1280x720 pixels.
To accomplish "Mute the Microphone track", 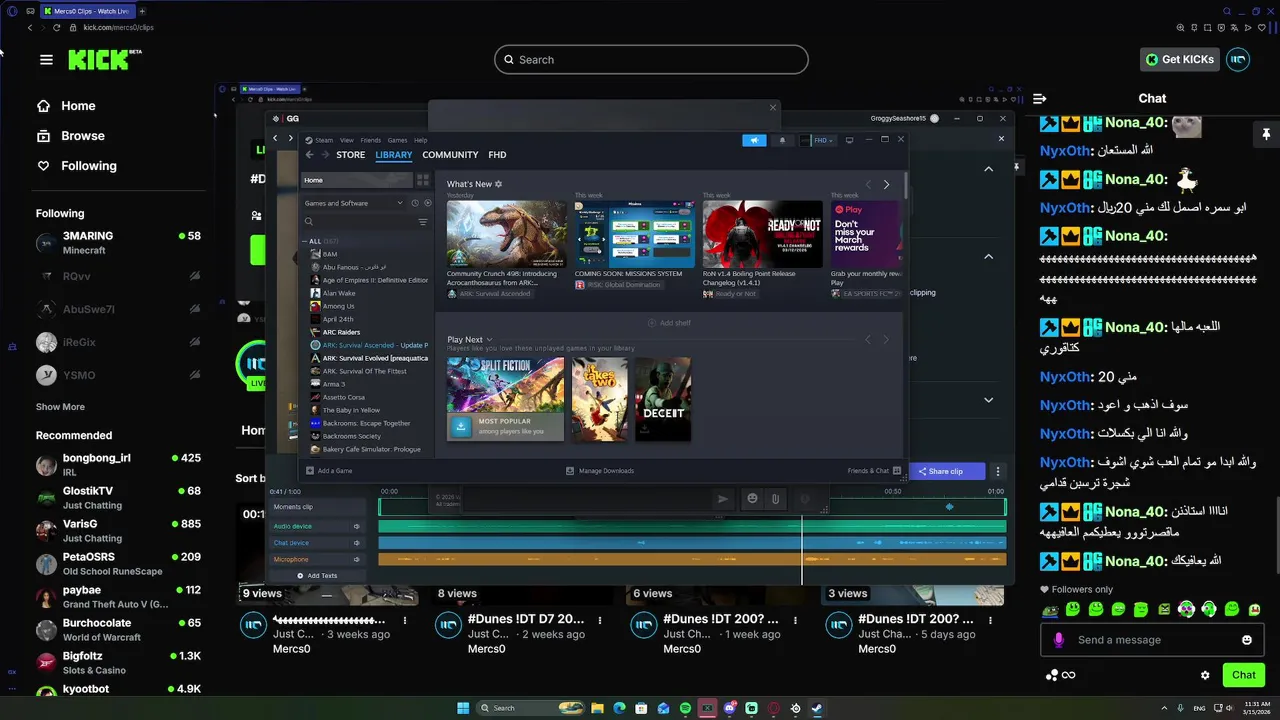I will point(356,559).
